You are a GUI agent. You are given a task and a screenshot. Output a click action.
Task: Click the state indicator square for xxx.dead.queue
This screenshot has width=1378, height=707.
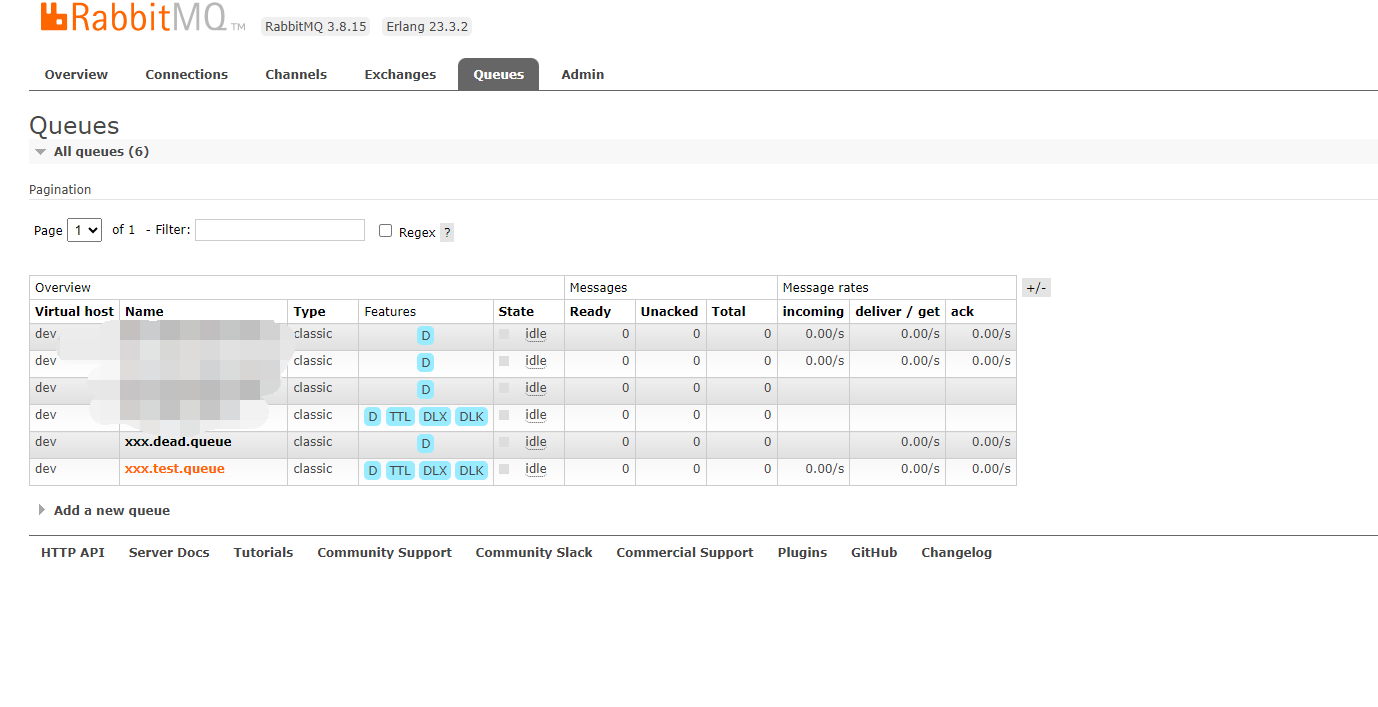(504, 442)
